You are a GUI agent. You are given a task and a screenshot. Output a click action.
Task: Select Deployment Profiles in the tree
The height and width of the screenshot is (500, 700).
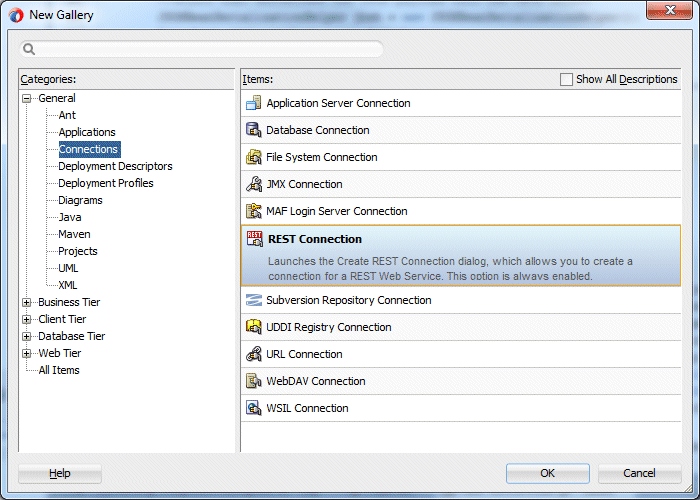[106, 183]
